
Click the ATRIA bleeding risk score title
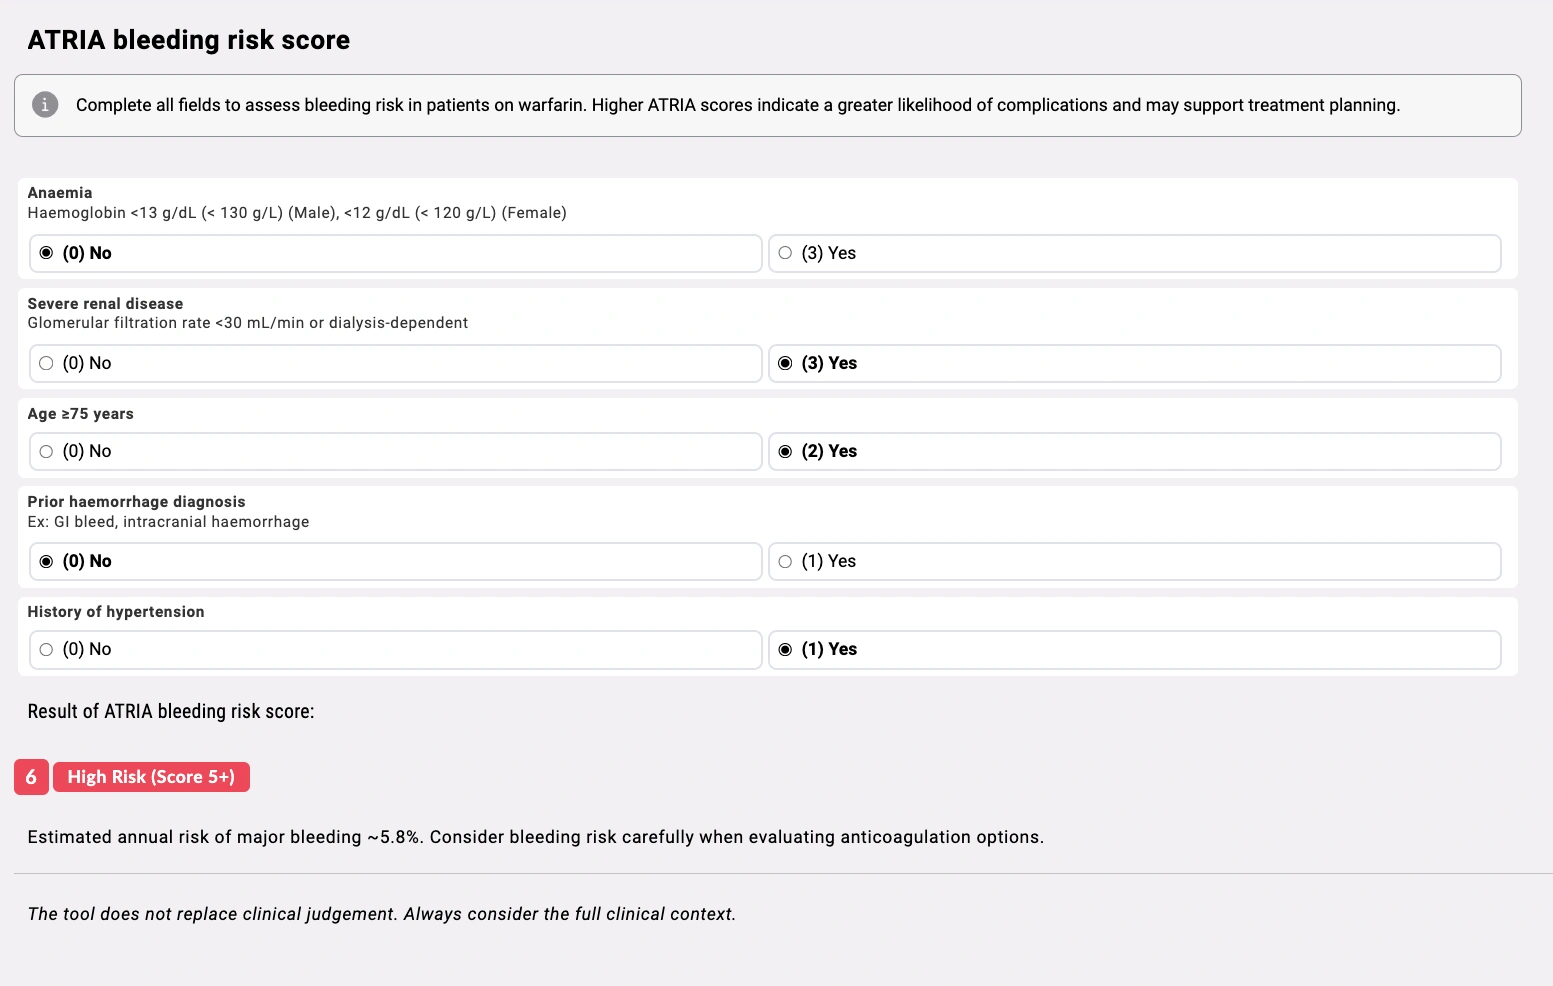(188, 40)
